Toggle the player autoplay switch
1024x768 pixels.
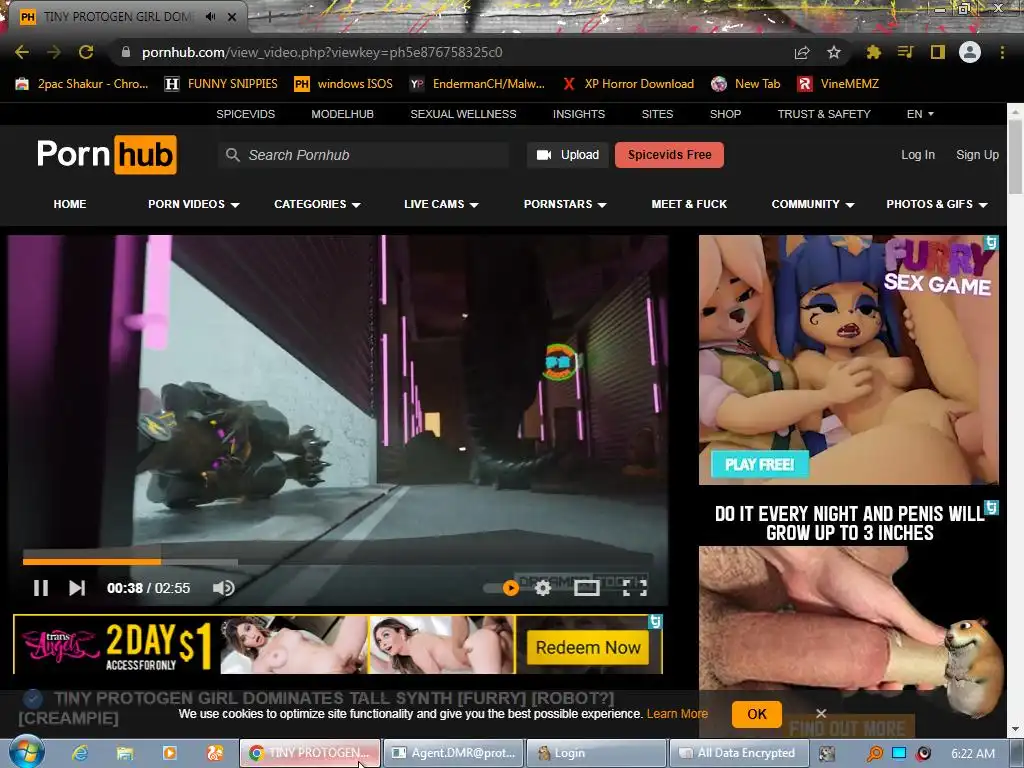pyautogui.click(x=502, y=588)
